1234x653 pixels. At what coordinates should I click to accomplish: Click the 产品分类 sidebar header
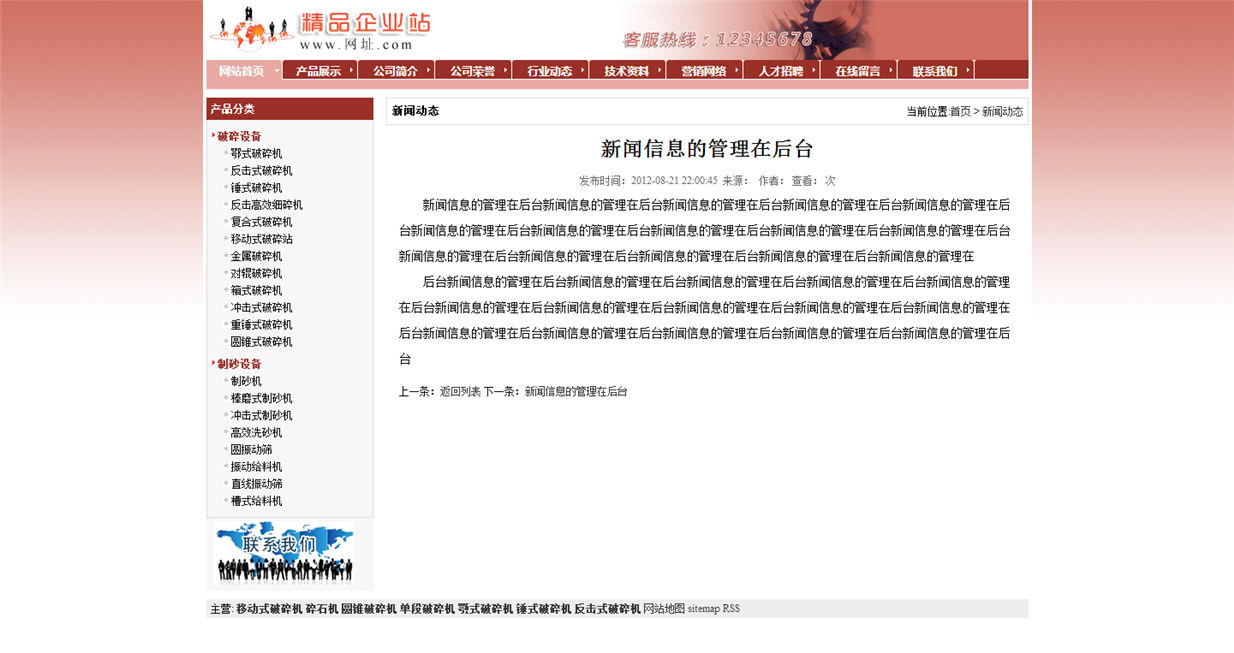pos(290,109)
